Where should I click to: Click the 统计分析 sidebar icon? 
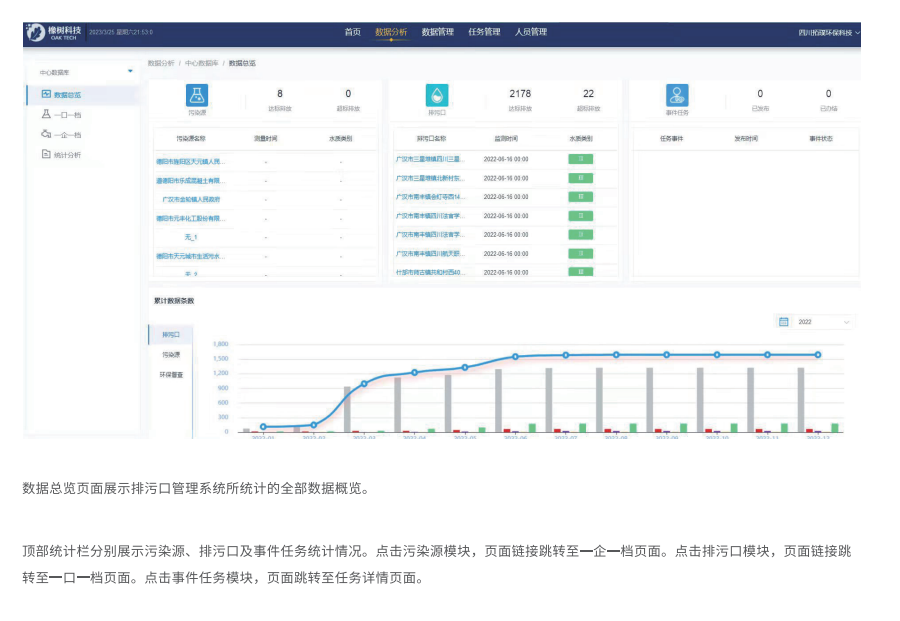coord(46,154)
